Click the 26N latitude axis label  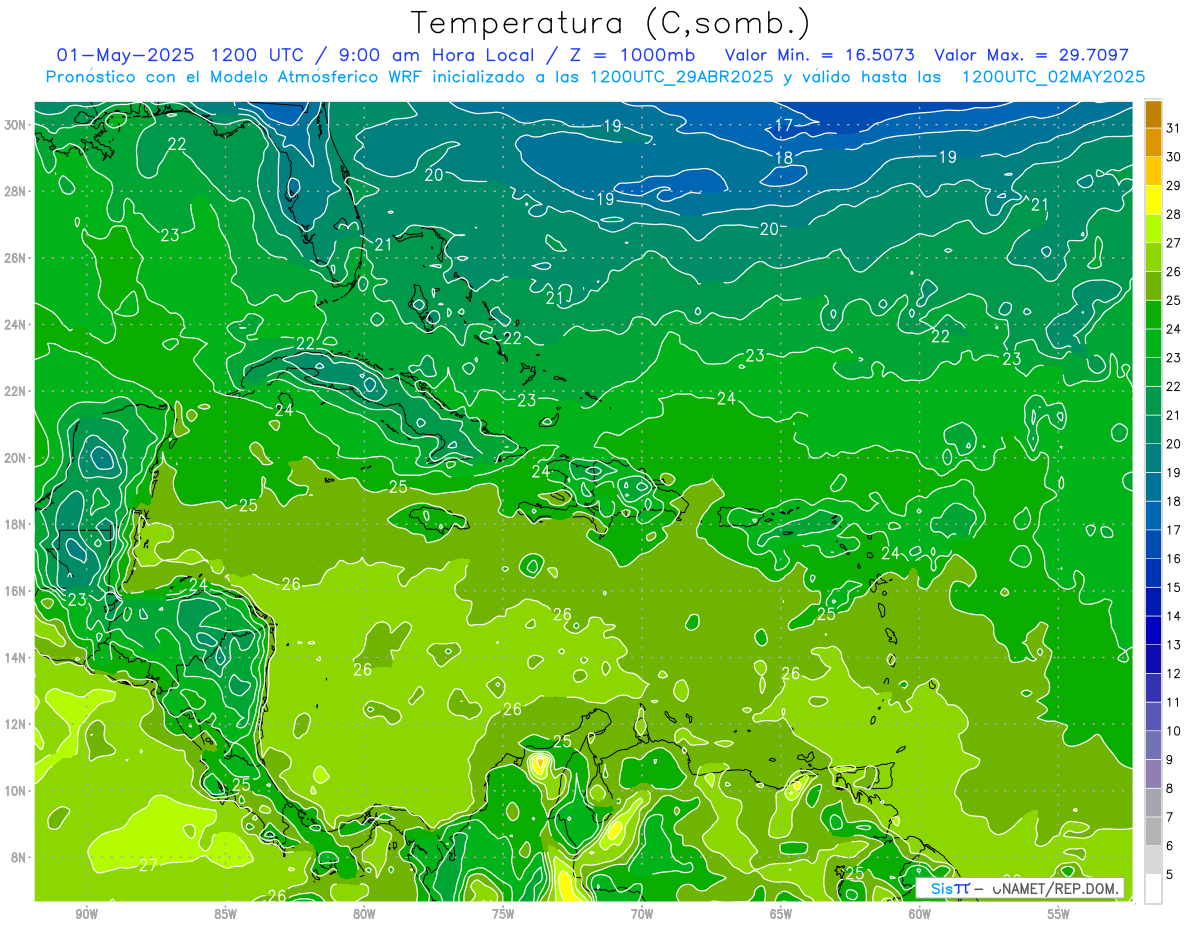pos(14,258)
